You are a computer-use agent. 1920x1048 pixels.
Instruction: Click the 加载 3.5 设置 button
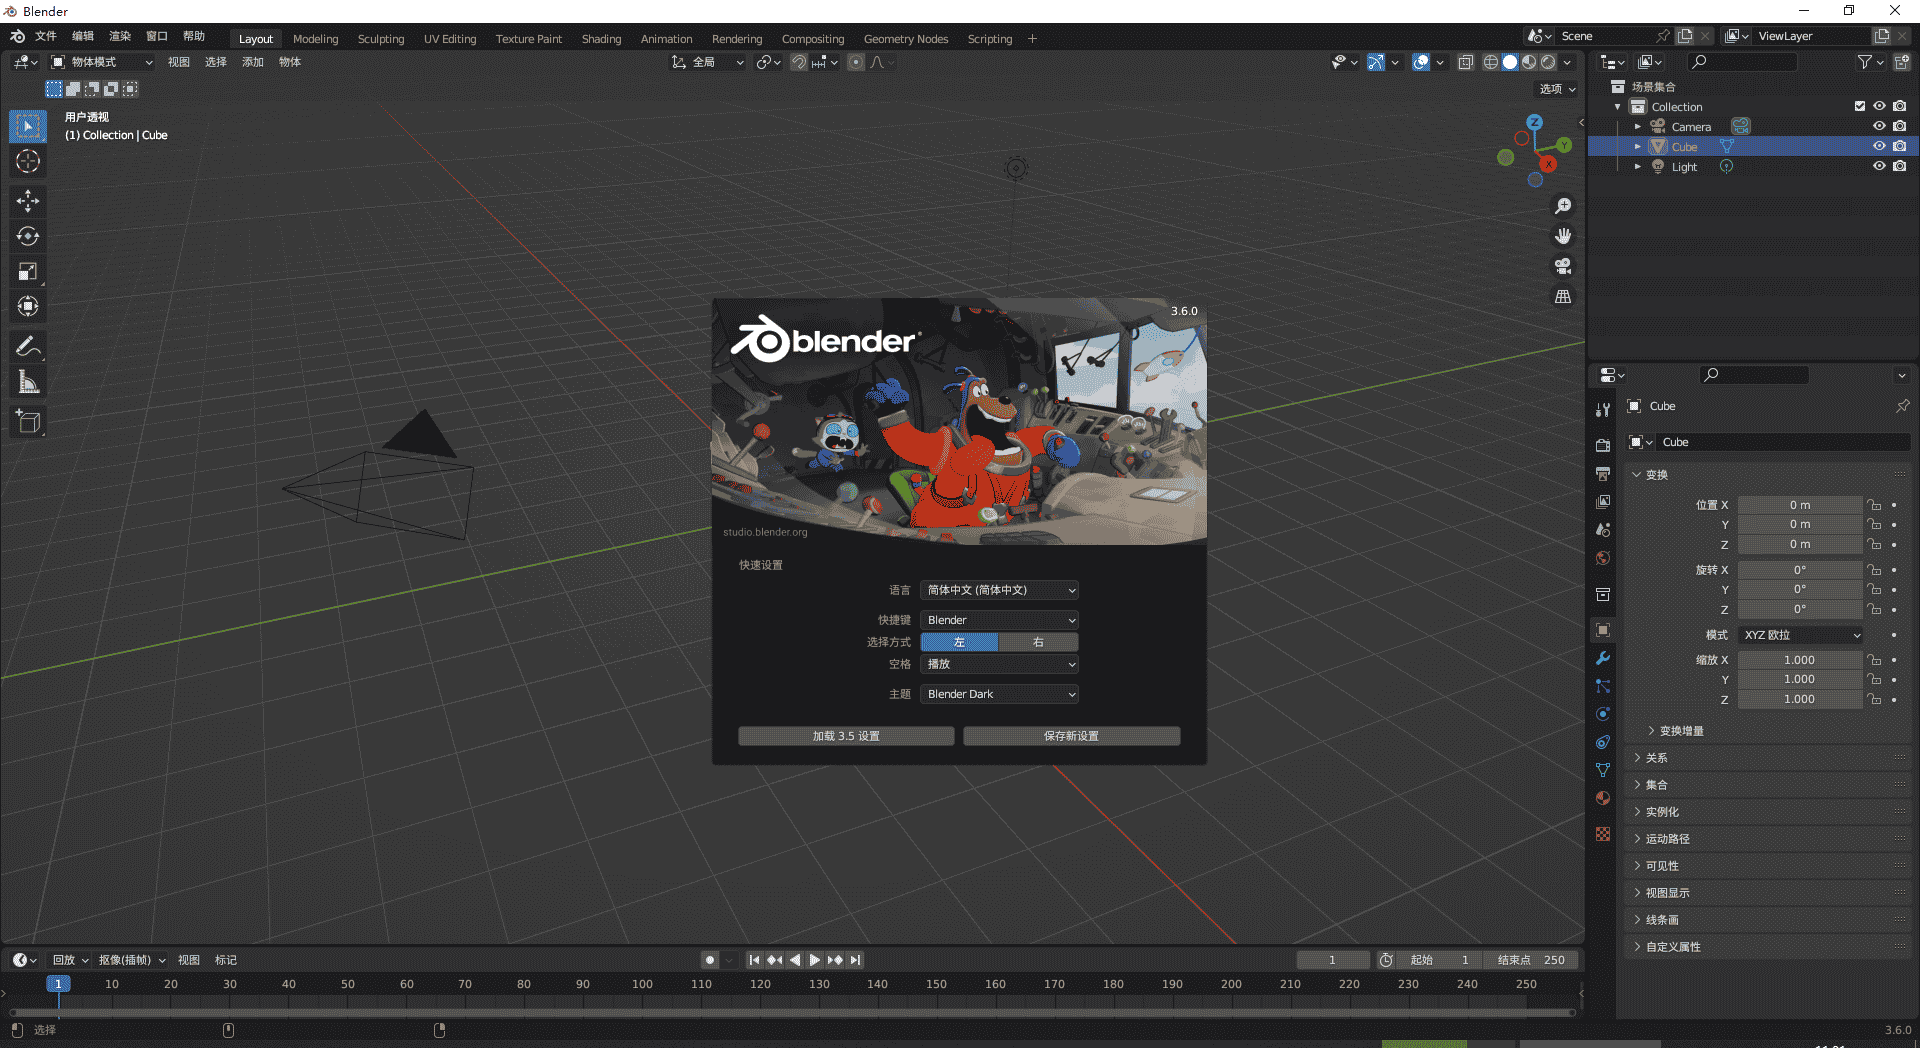[846, 736]
